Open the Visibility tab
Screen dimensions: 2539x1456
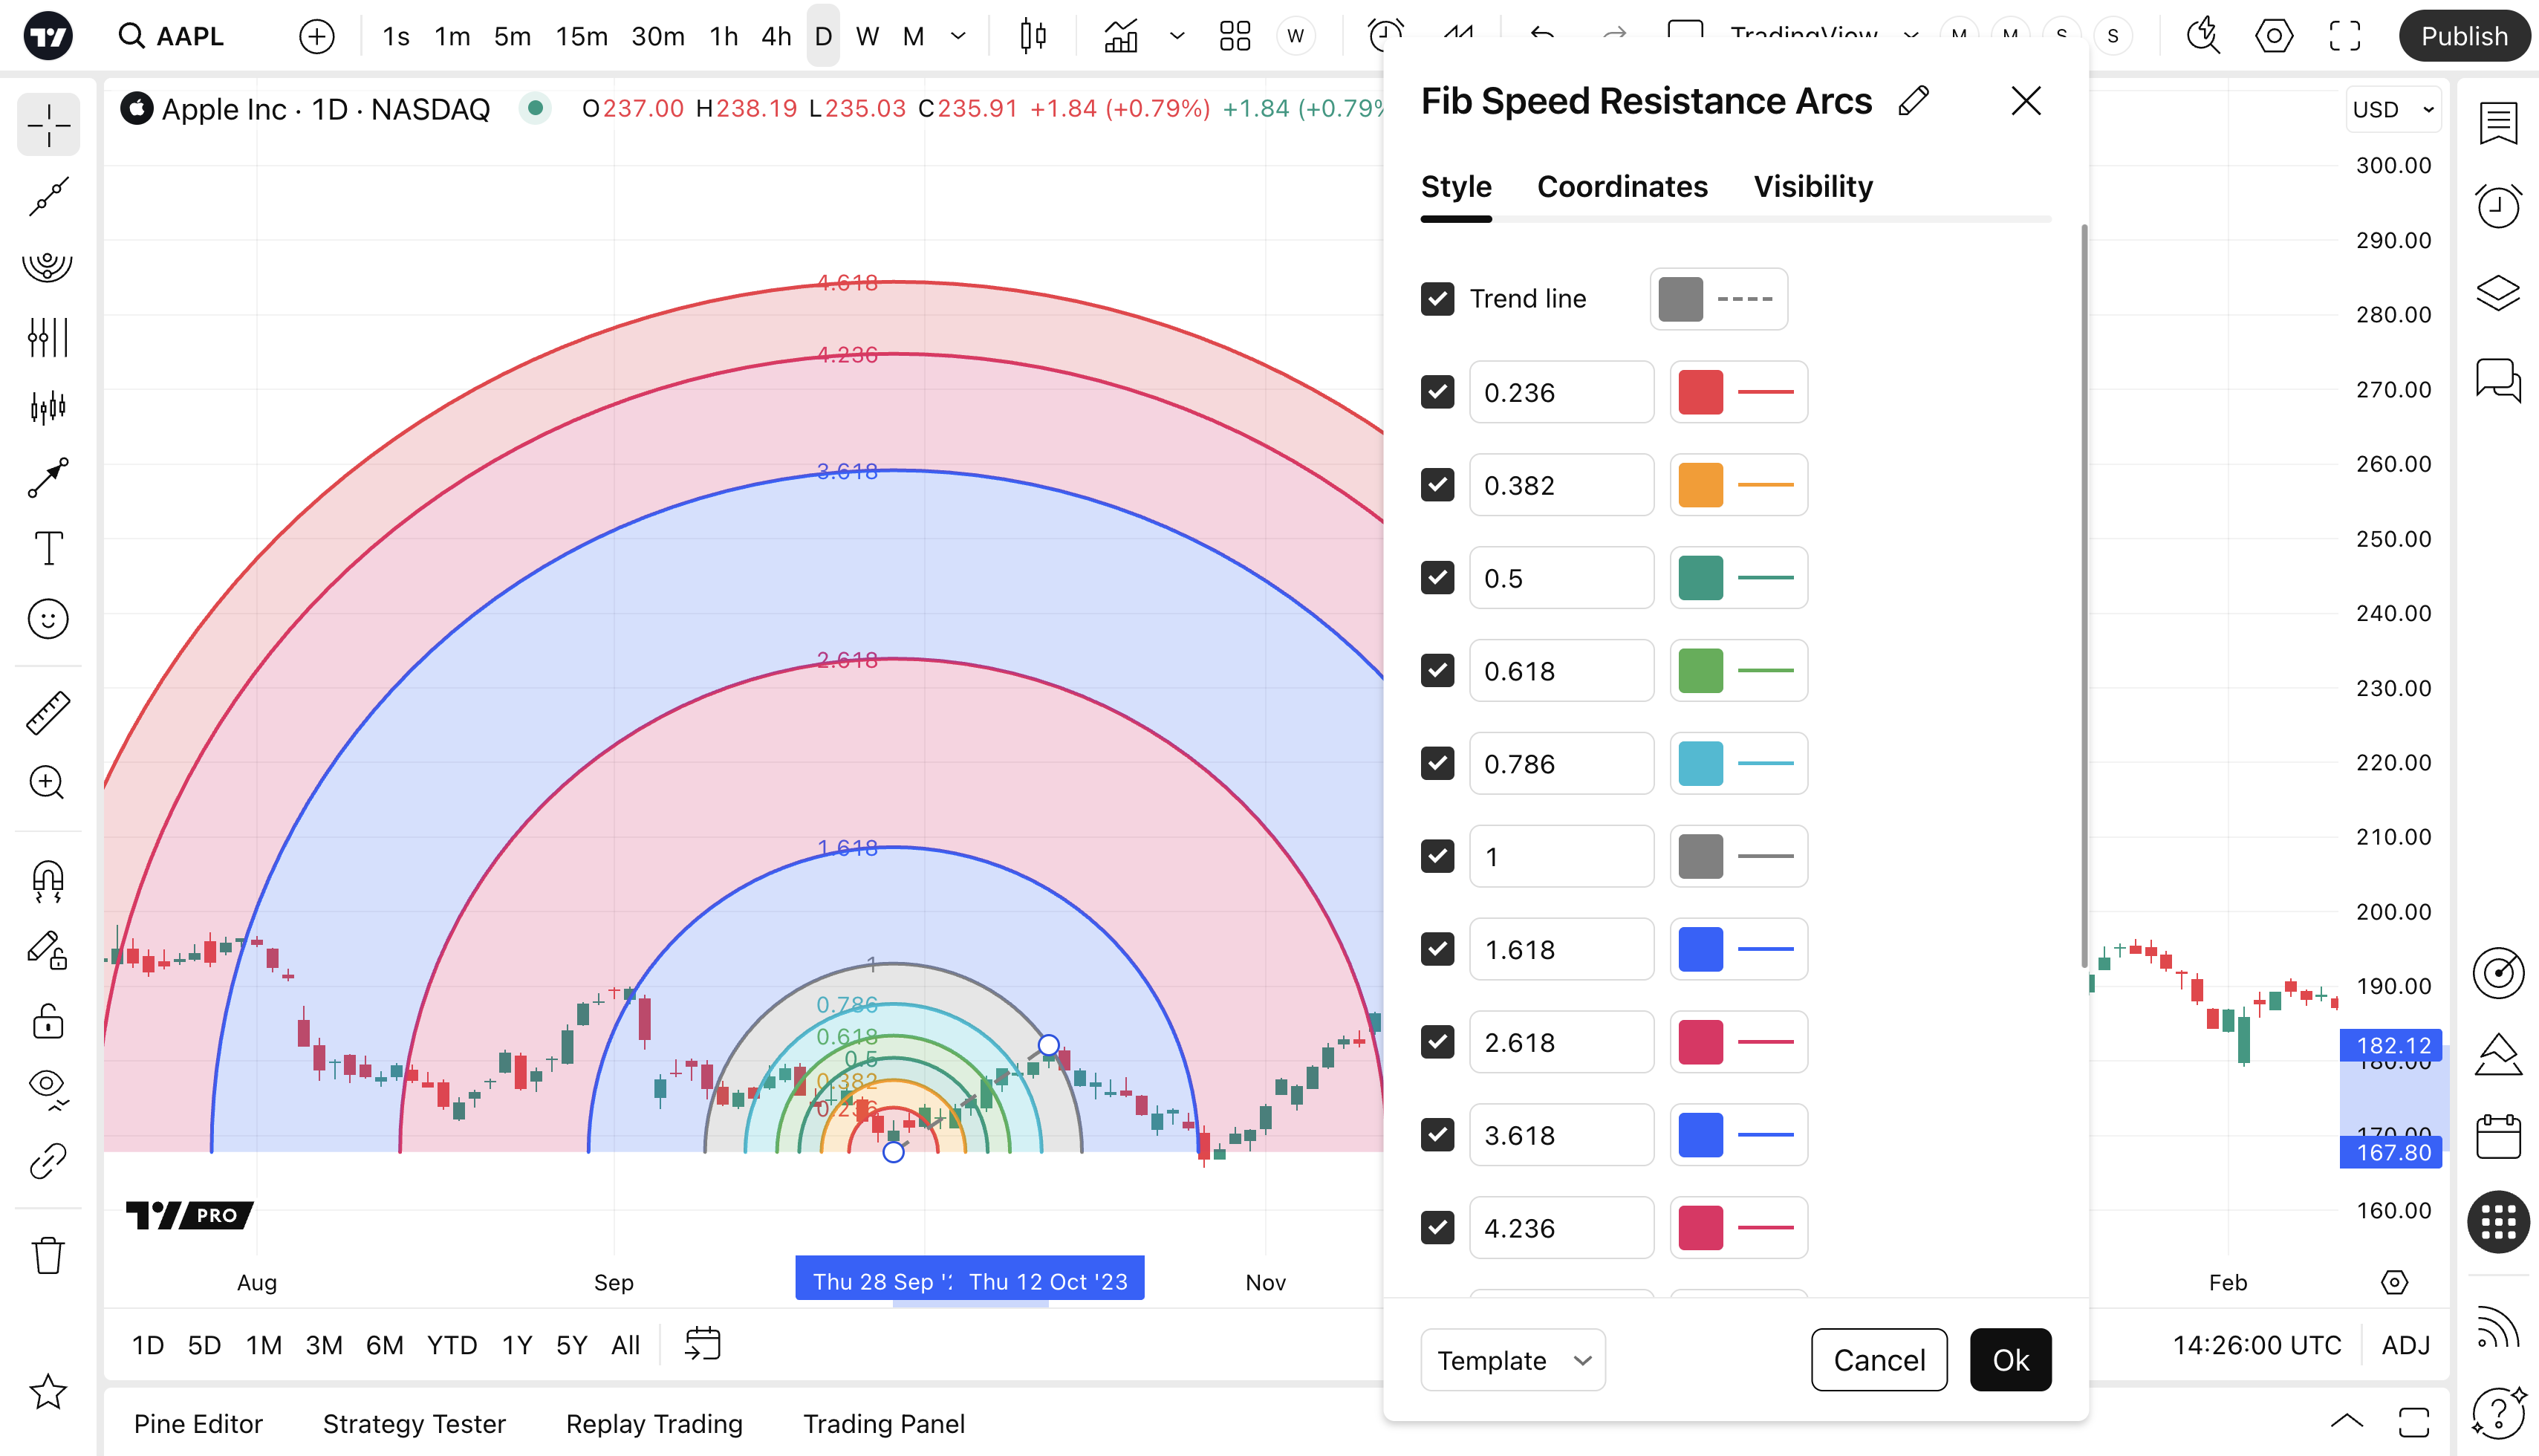[1812, 187]
